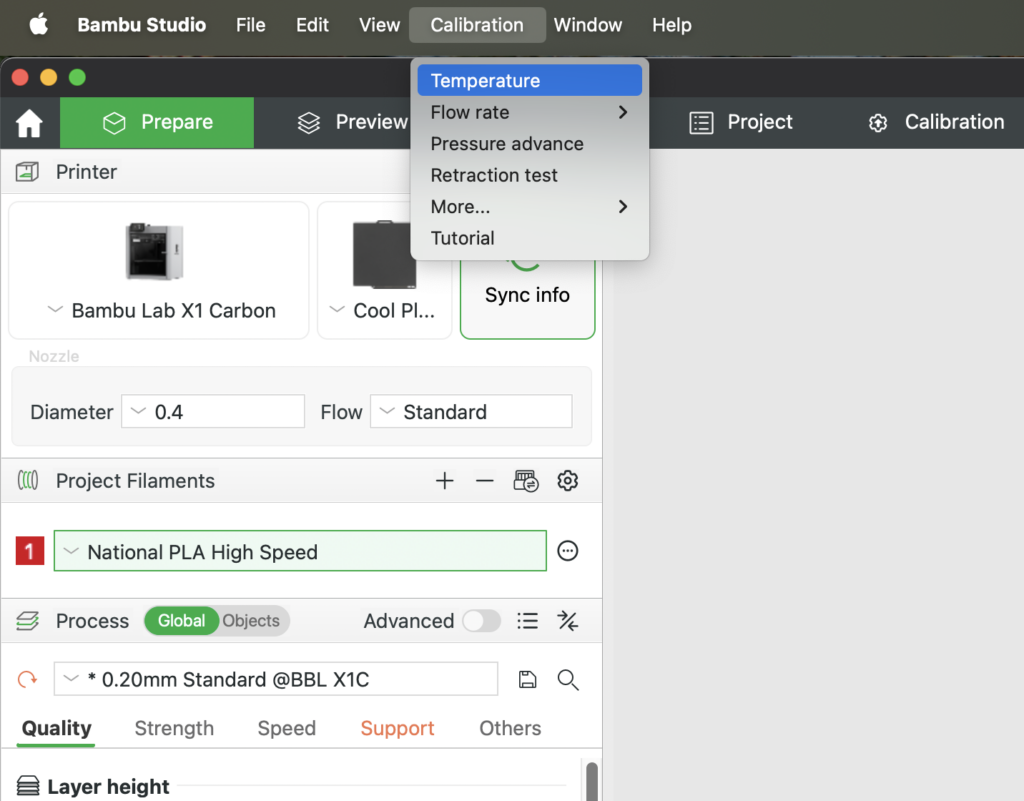Open the Help menu
This screenshot has height=801, width=1024.
(x=671, y=25)
